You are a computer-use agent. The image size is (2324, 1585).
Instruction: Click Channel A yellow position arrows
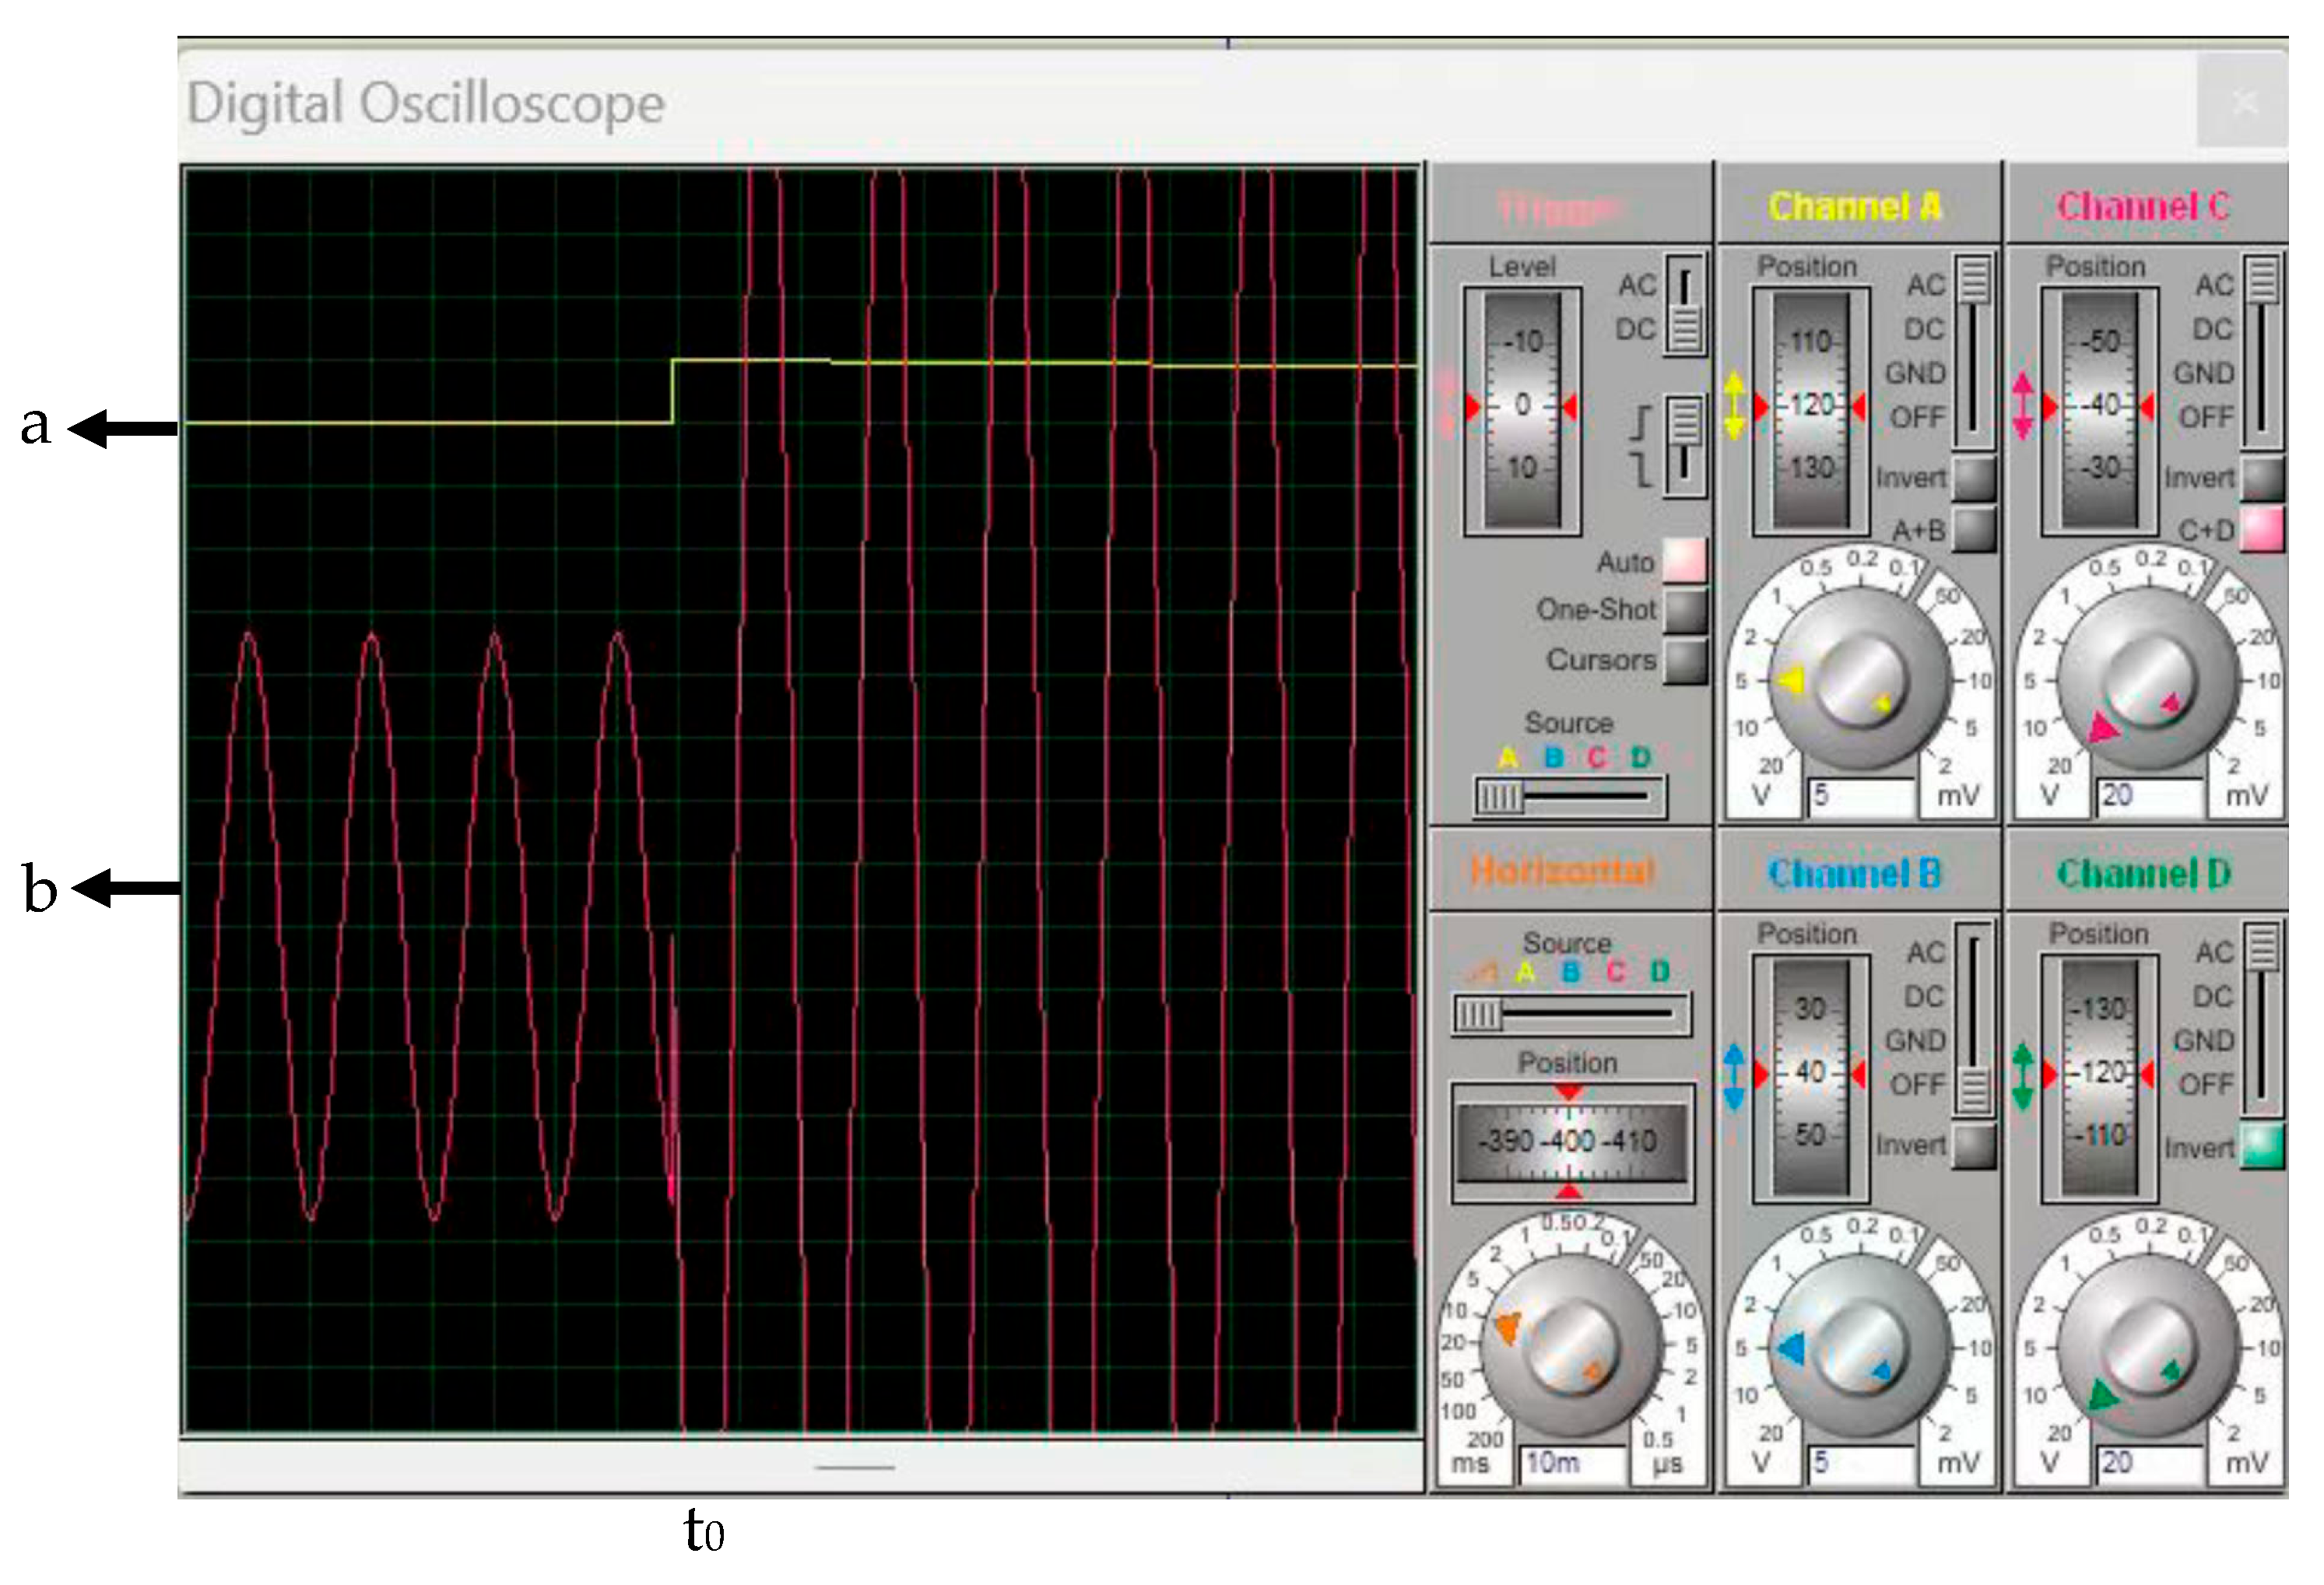(1734, 405)
